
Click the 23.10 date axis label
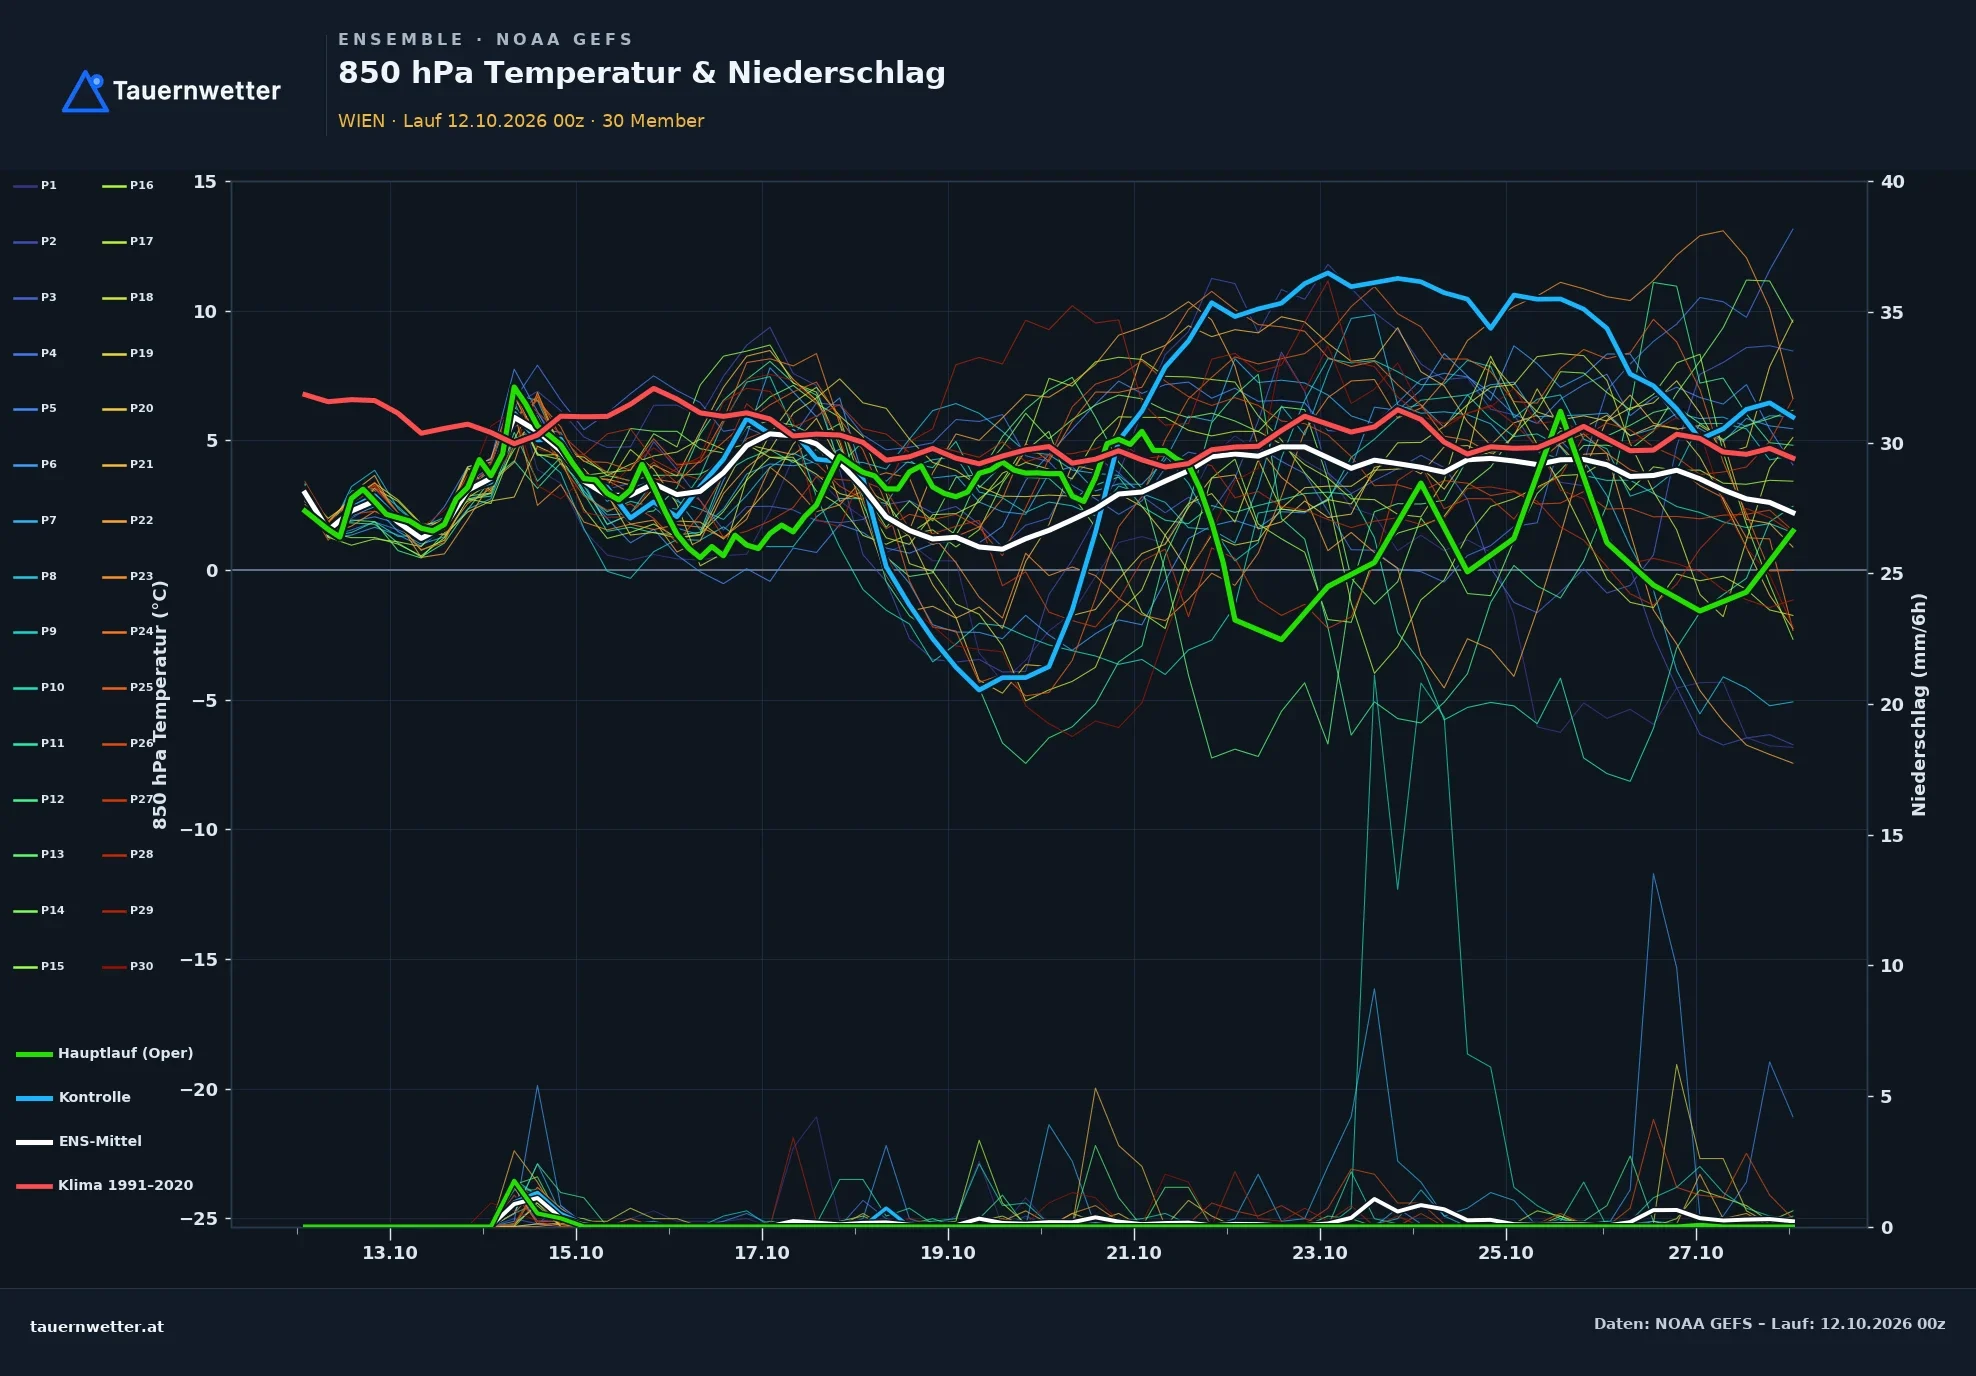pos(1319,1253)
